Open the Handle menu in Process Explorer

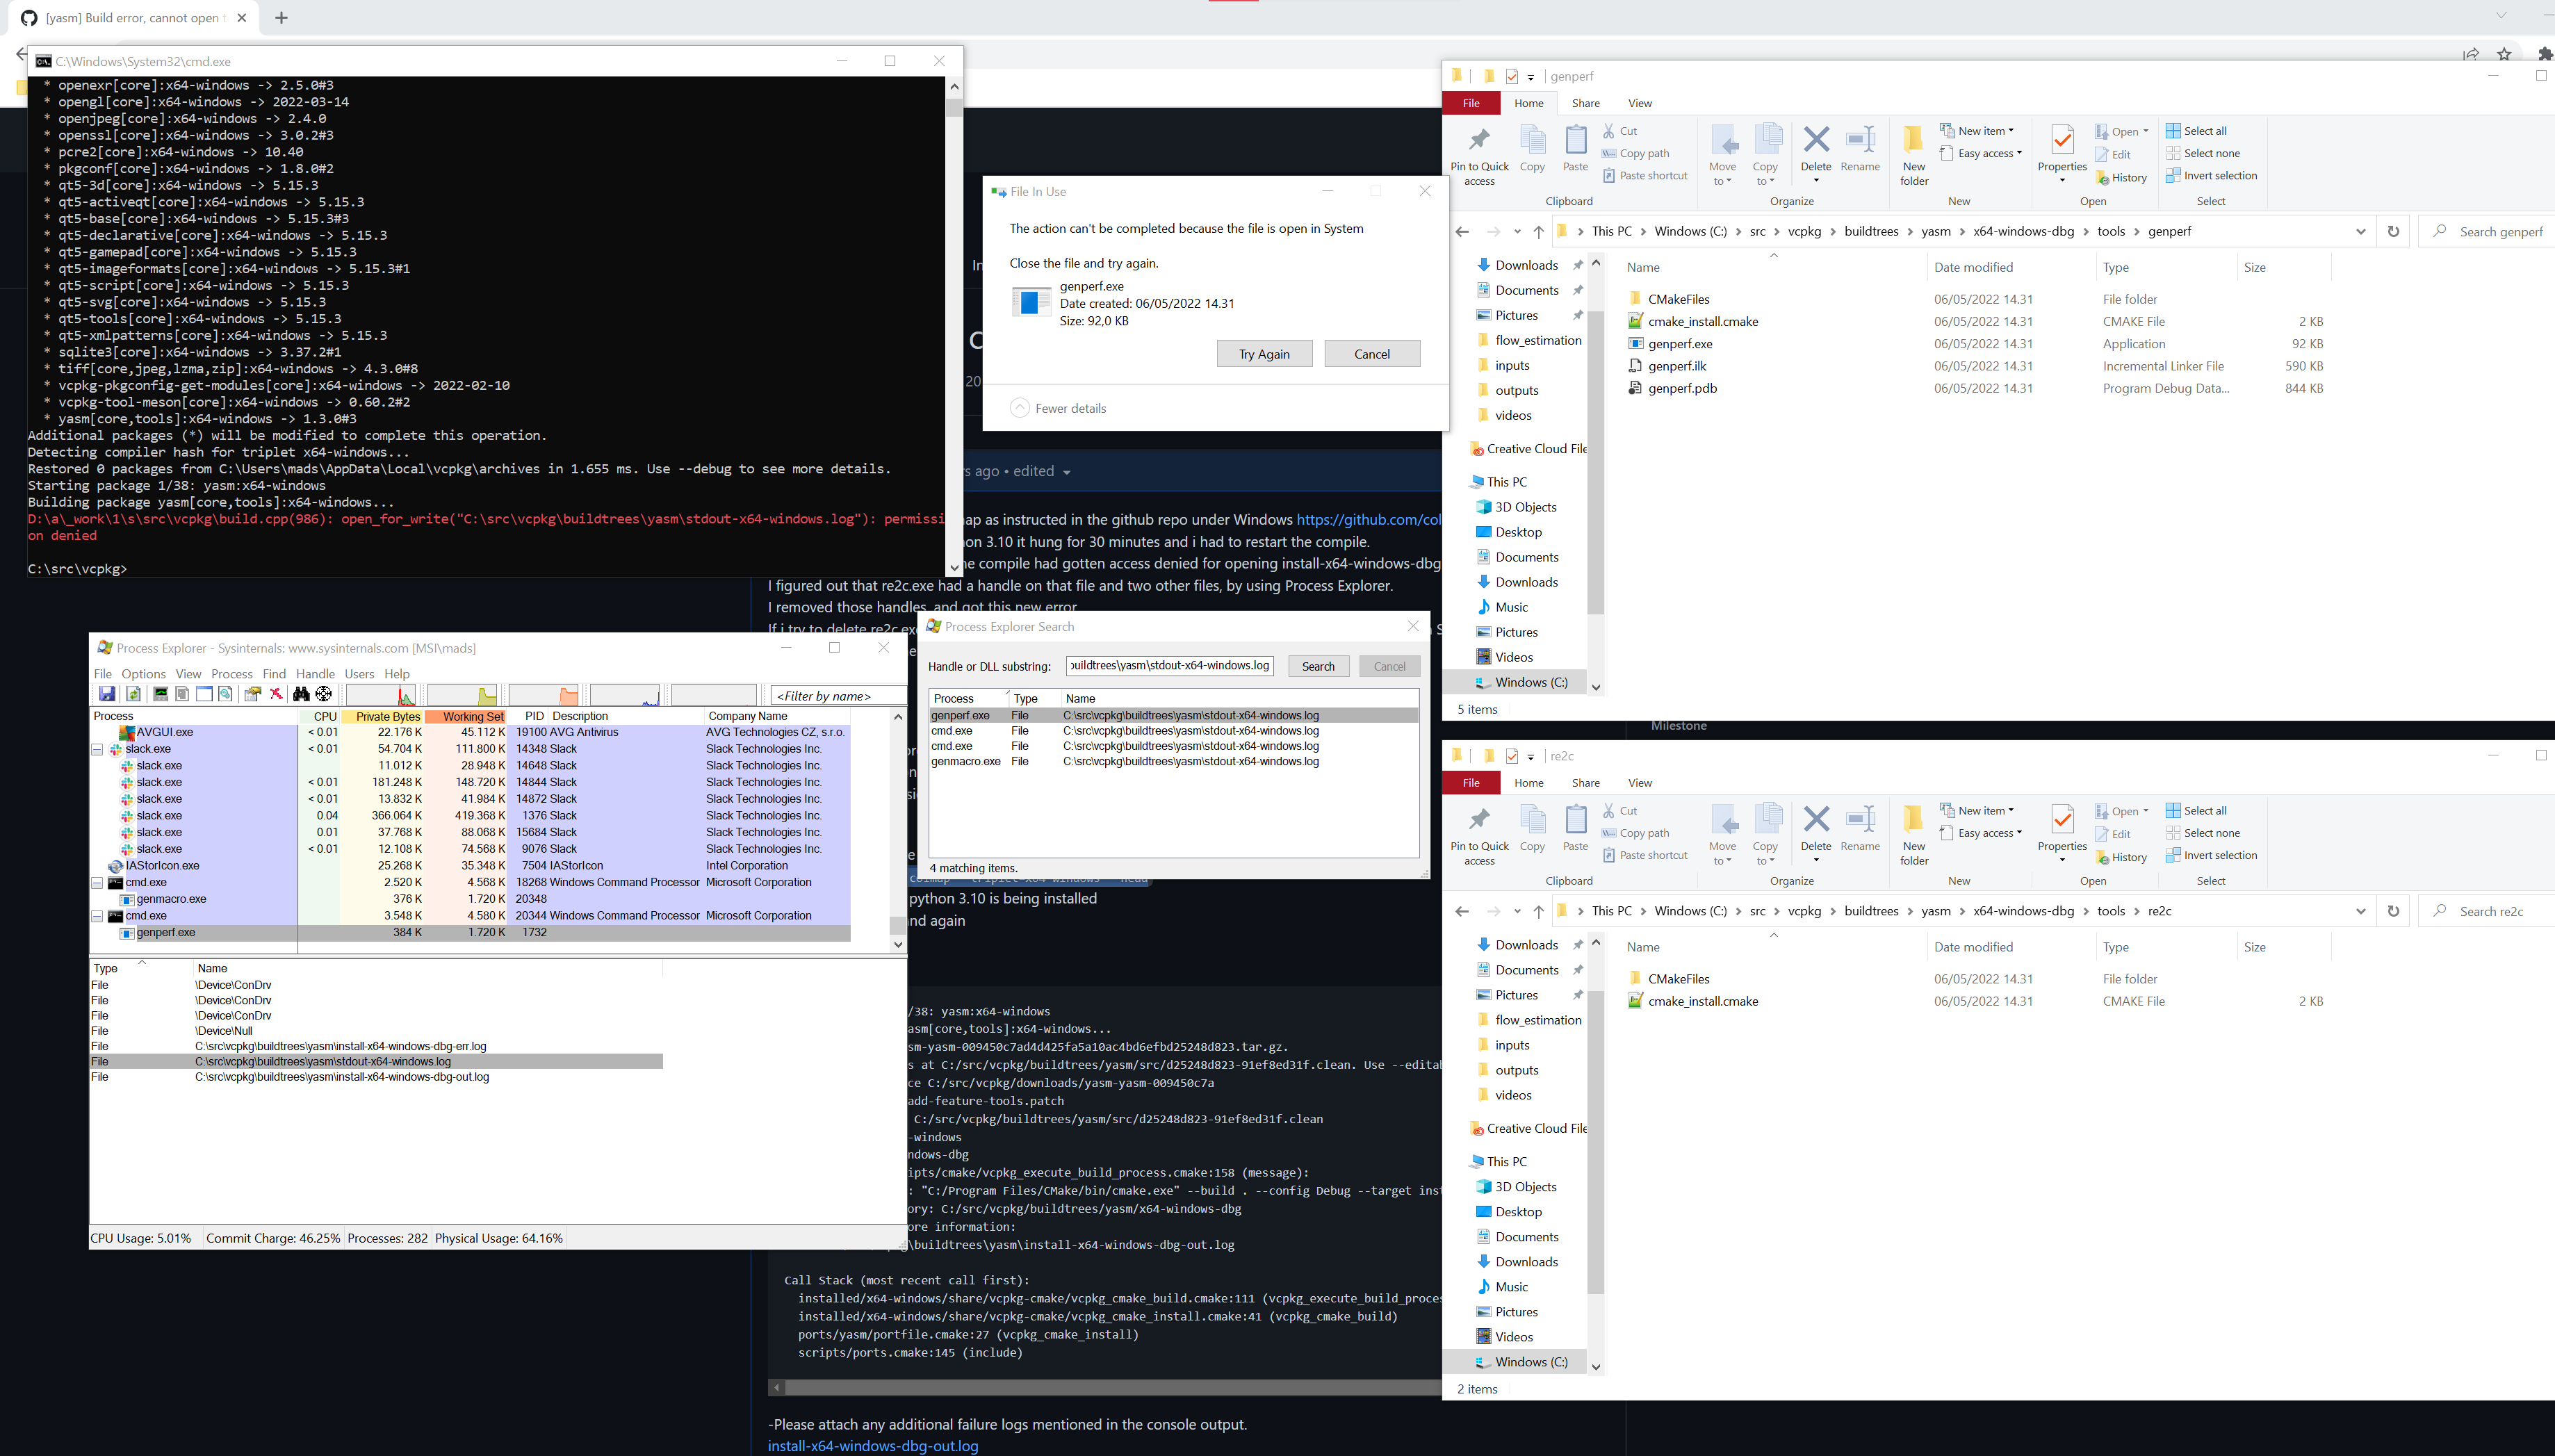315,673
